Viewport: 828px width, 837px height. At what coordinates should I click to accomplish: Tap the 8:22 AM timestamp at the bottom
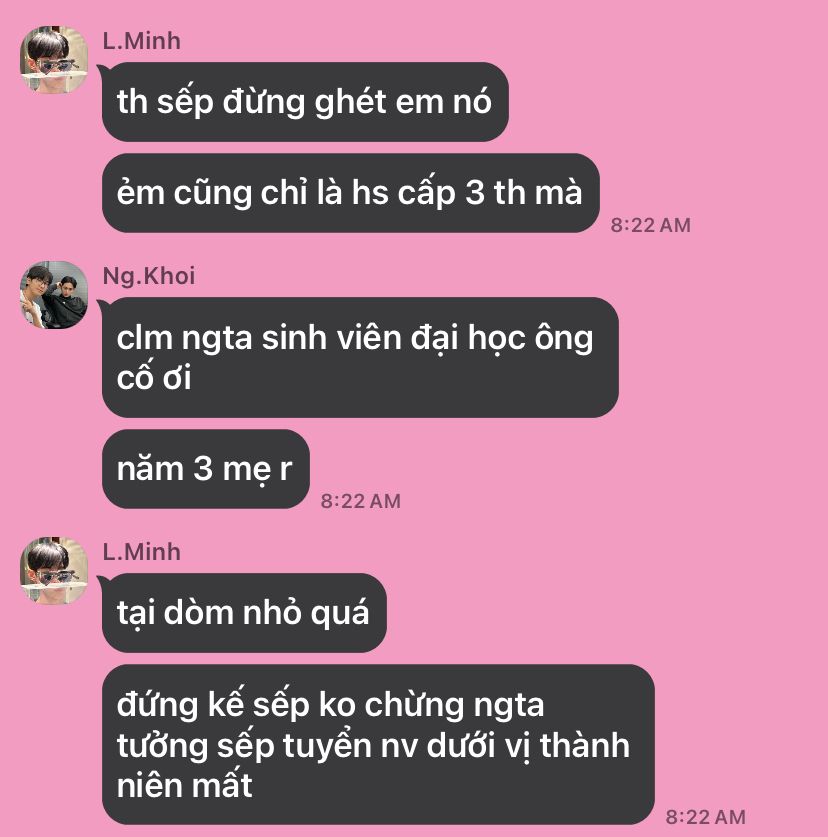(705, 817)
